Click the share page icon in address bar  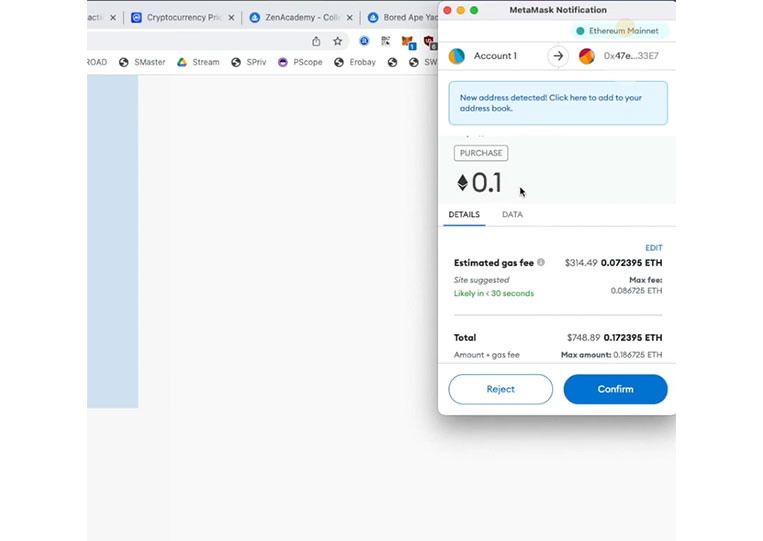[x=316, y=41]
